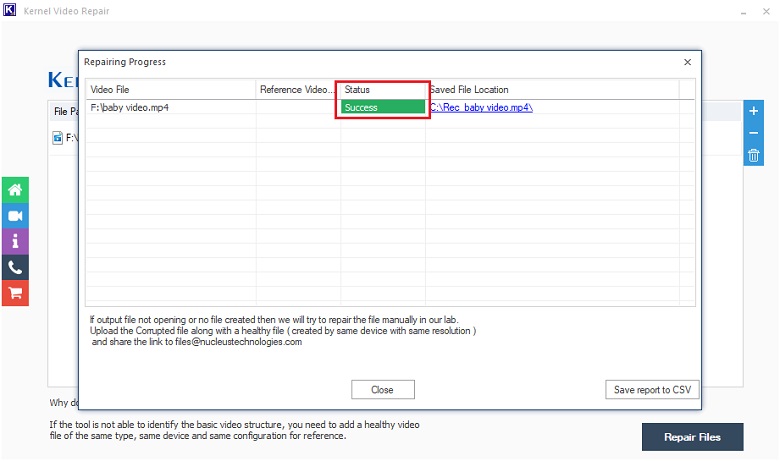The width and height of the screenshot is (780, 461).
Task: Click the Saved File Location column header
Action: pyautogui.click(x=552, y=90)
